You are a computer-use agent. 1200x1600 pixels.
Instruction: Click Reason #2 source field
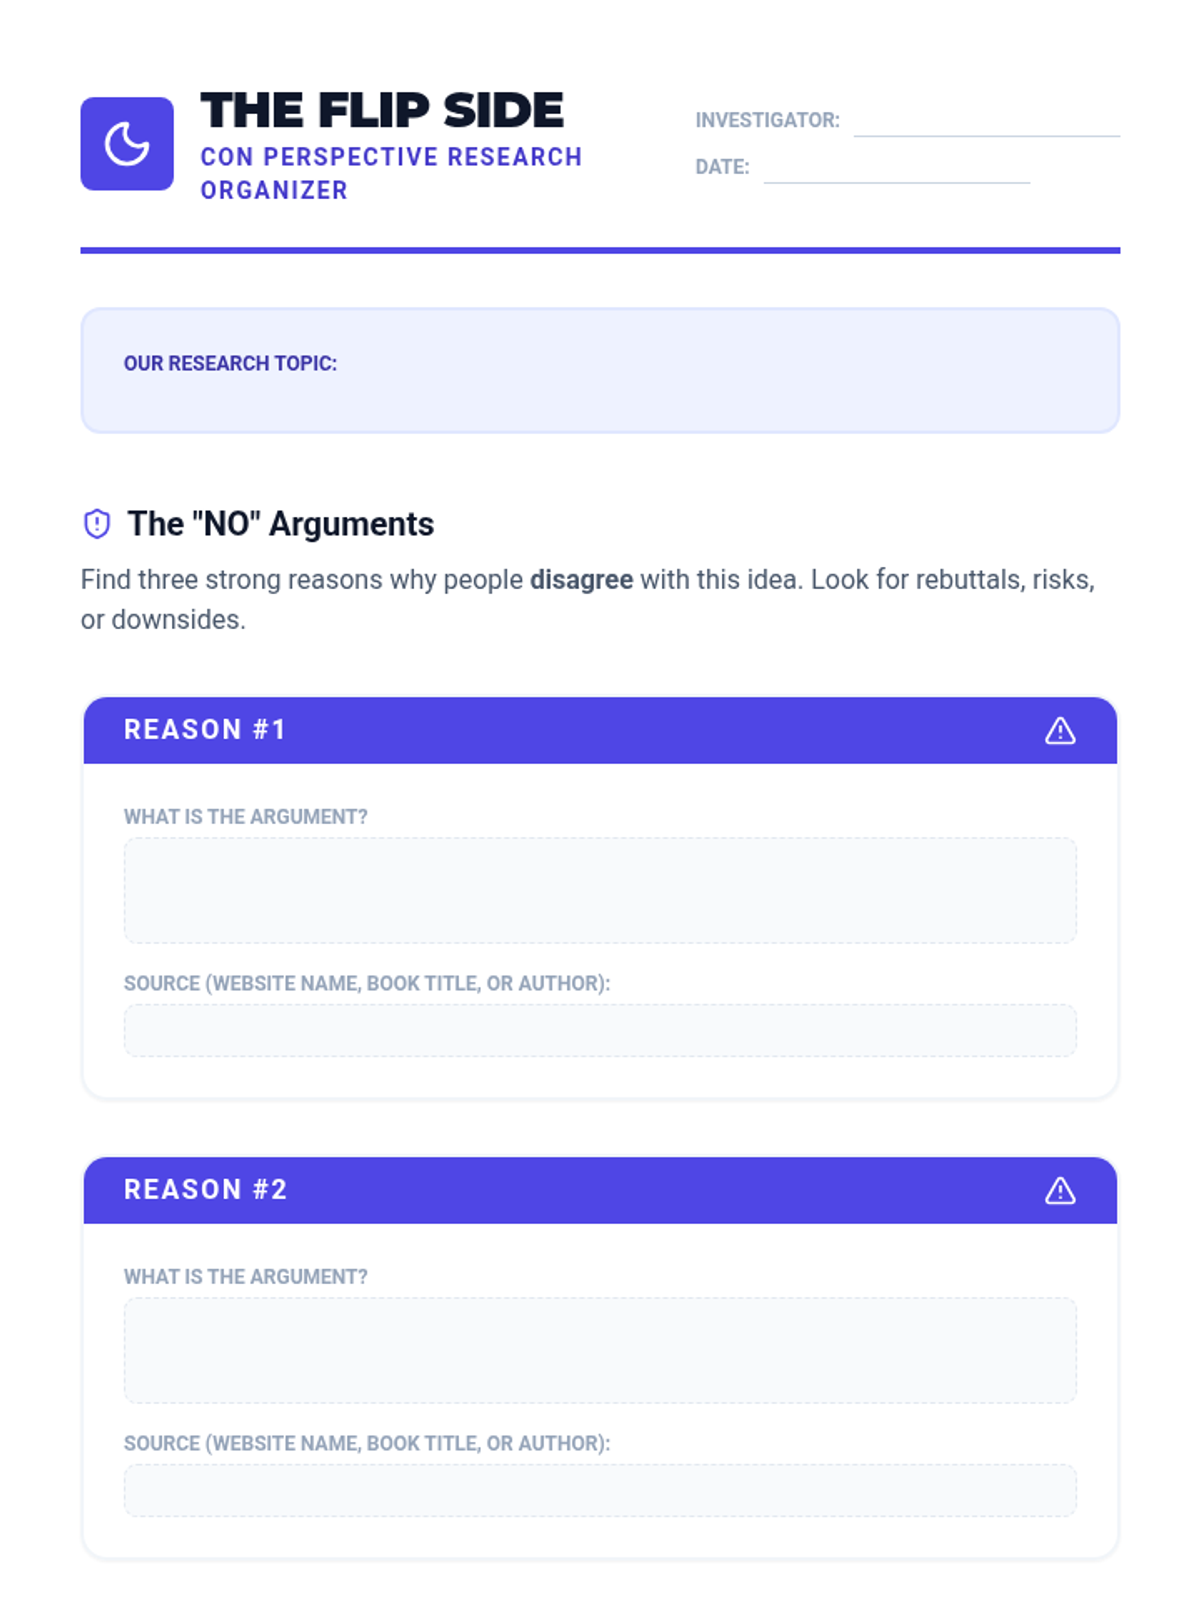[x=600, y=1490]
